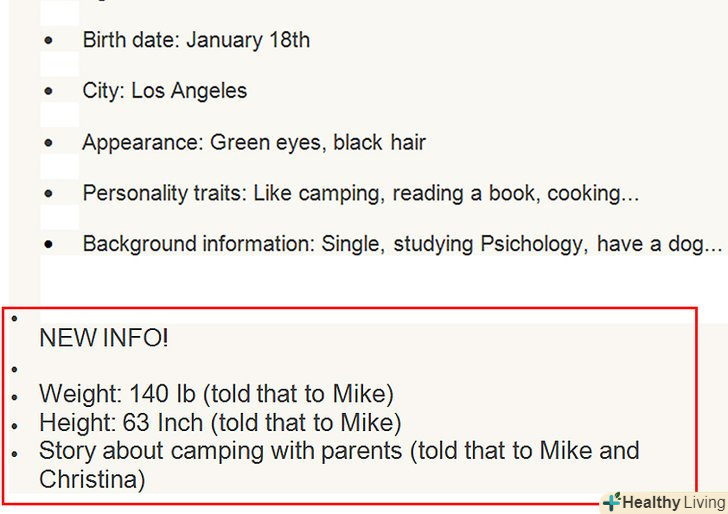Image resolution: width=728 pixels, height=514 pixels.
Task: Click the bullet before Height line
Action: point(14,425)
